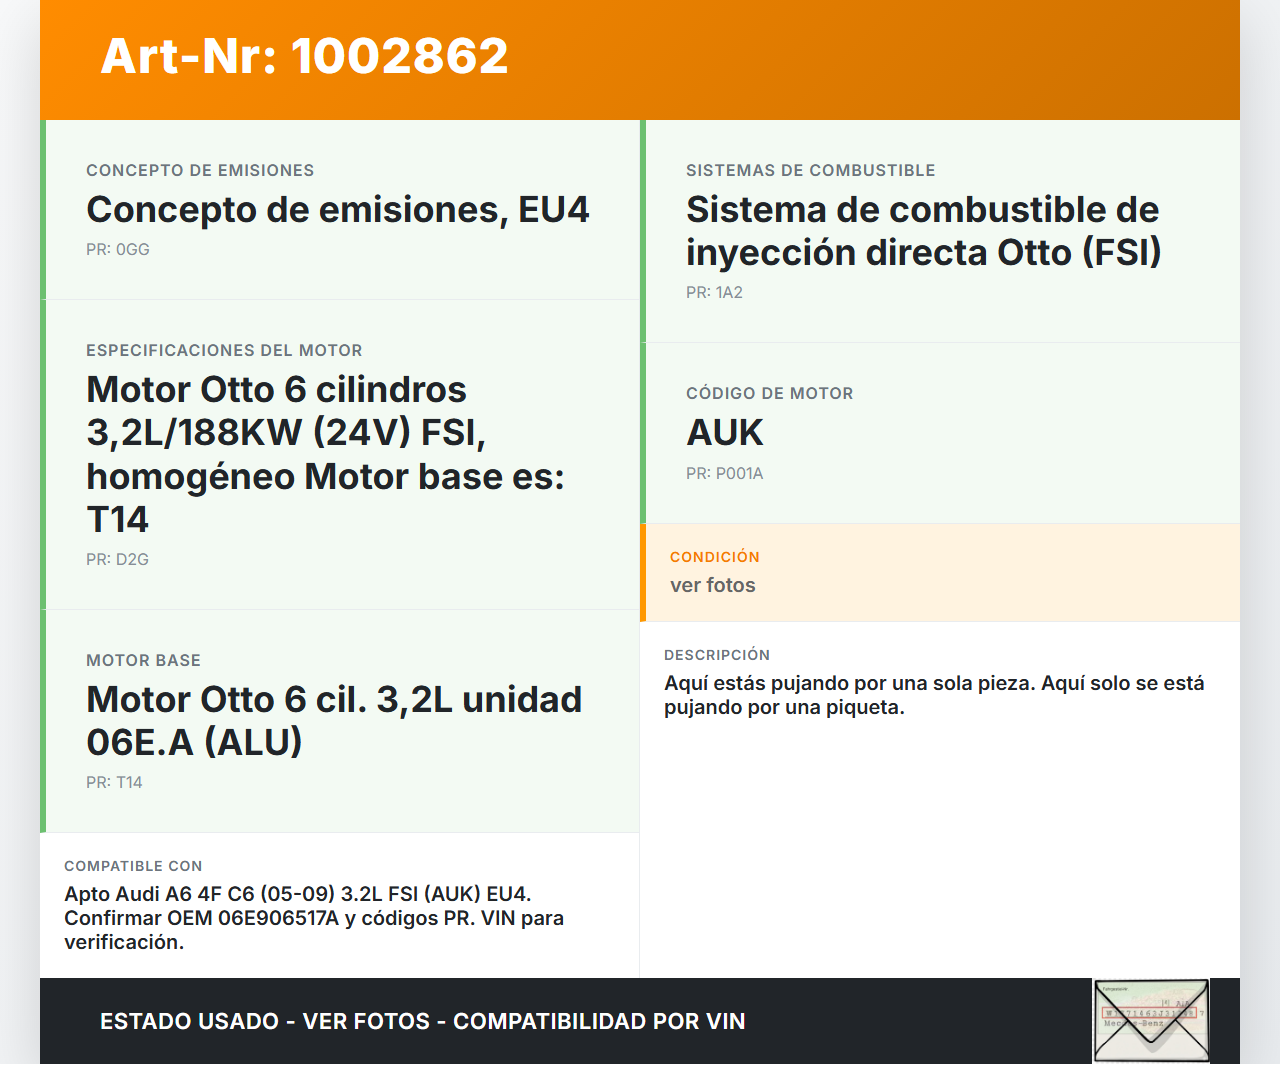This screenshot has width=1280, height=1065.
Task: Select the 'CONDICIÓN' orange label
Action: [715, 557]
